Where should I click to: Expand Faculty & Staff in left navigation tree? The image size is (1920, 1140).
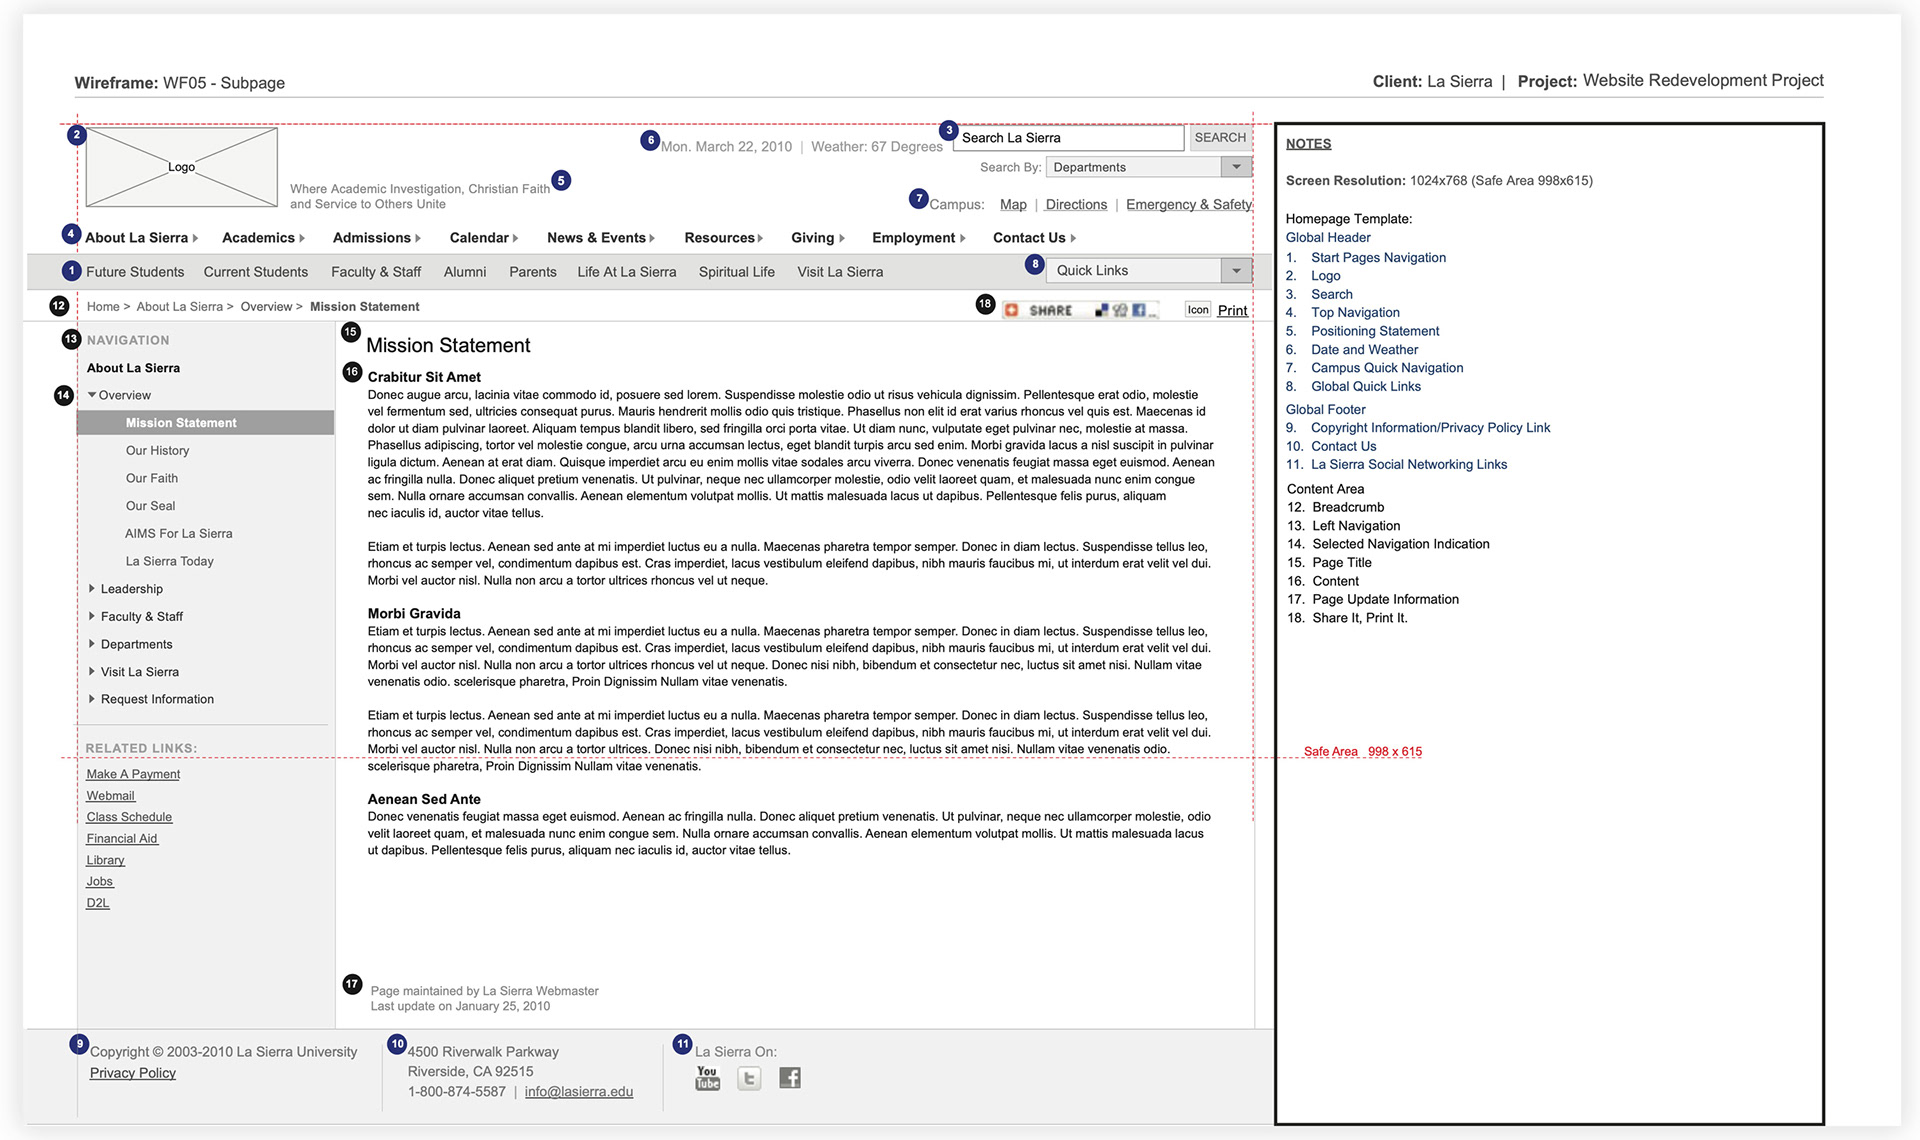coord(92,616)
